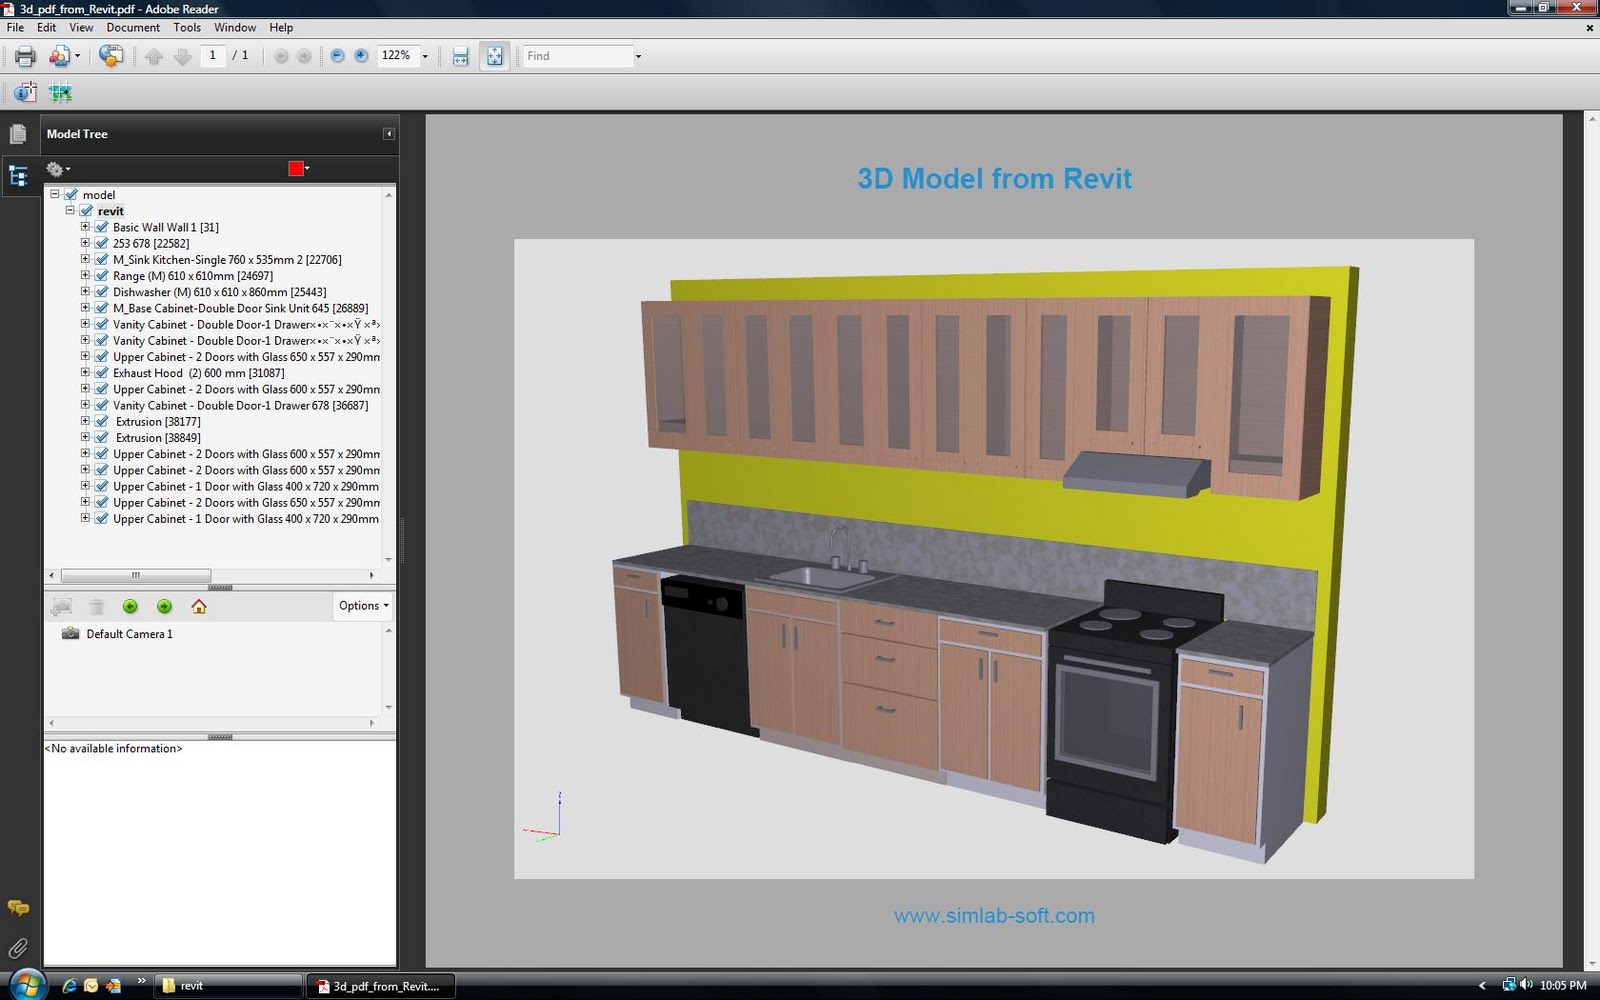Open the Help menu
Image resolution: width=1600 pixels, height=1000 pixels.
(281, 28)
